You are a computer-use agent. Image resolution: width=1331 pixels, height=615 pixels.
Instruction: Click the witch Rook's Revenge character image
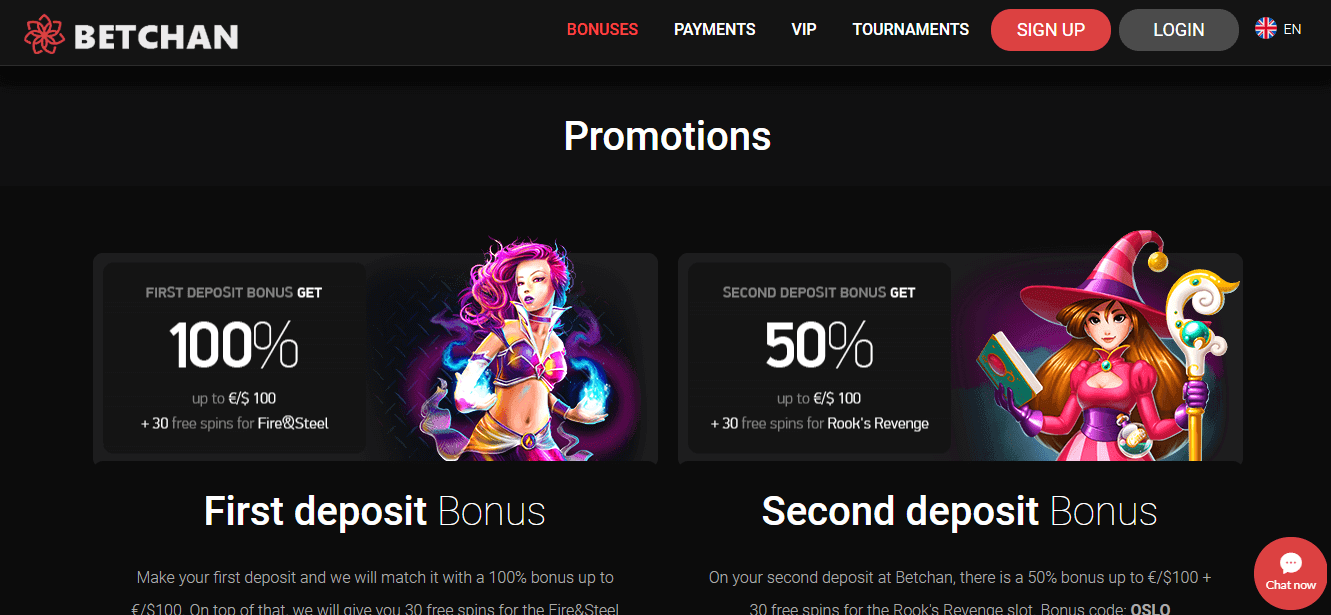point(1107,345)
